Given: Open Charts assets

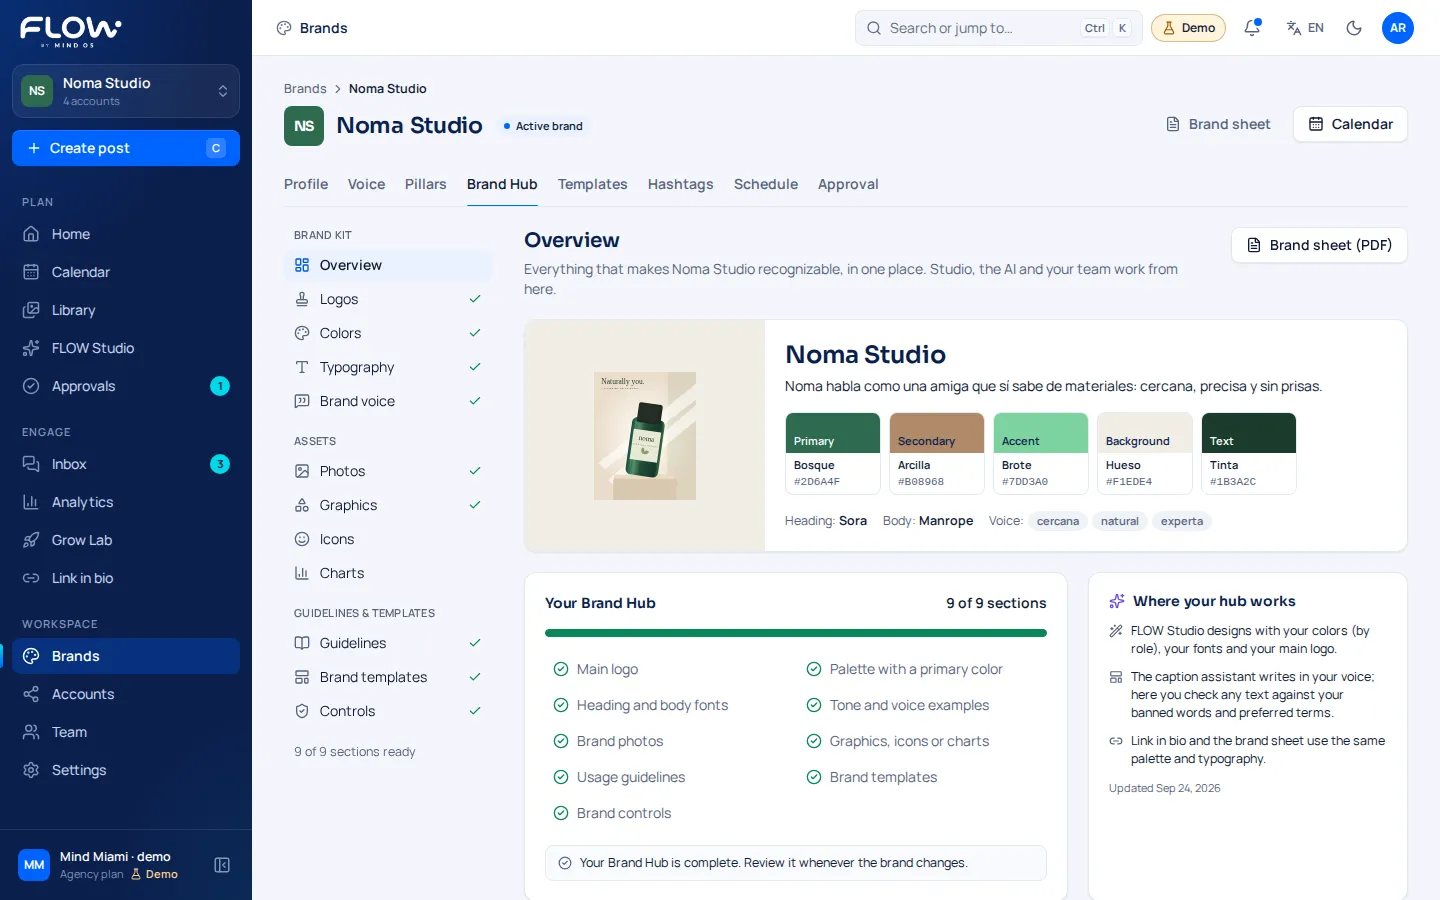Looking at the screenshot, I should [388, 573].
